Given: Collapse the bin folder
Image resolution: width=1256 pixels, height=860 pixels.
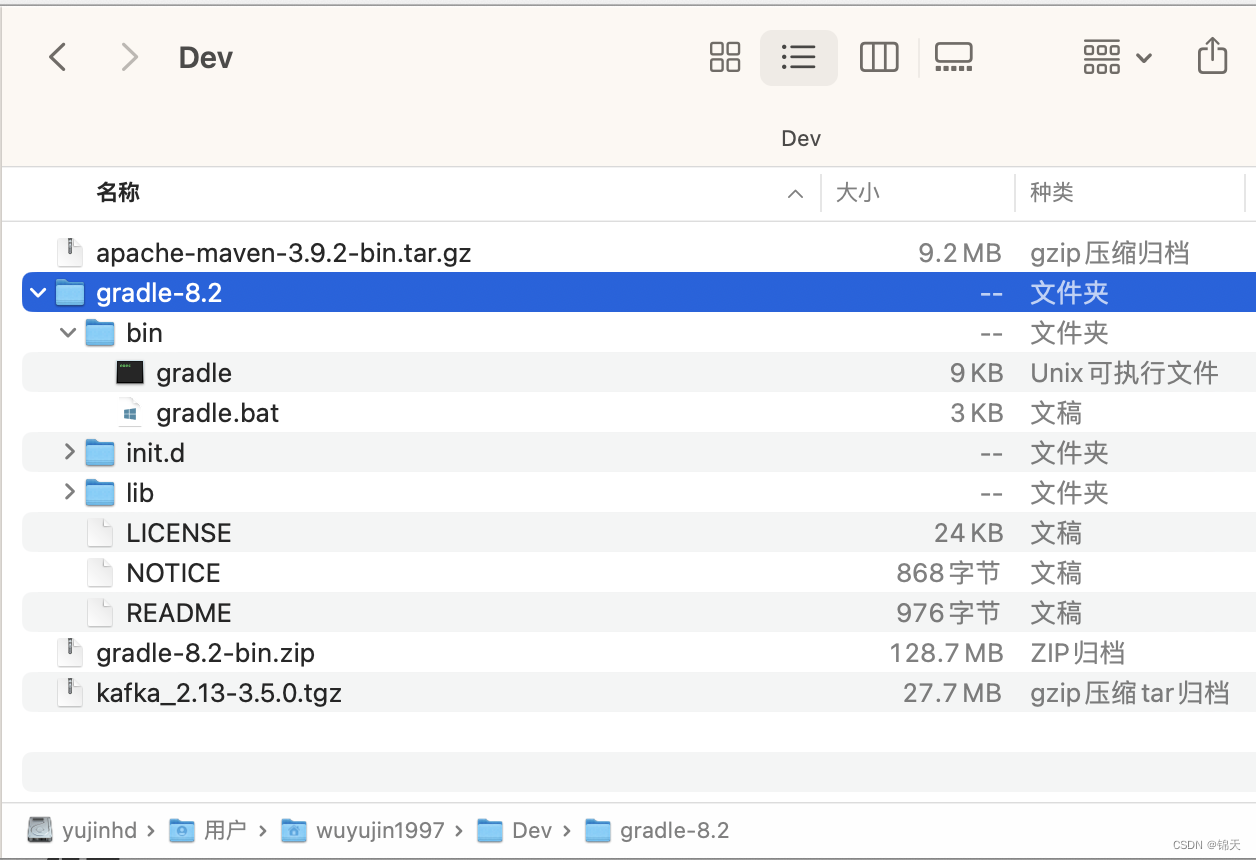Looking at the screenshot, I should (67, 332).
